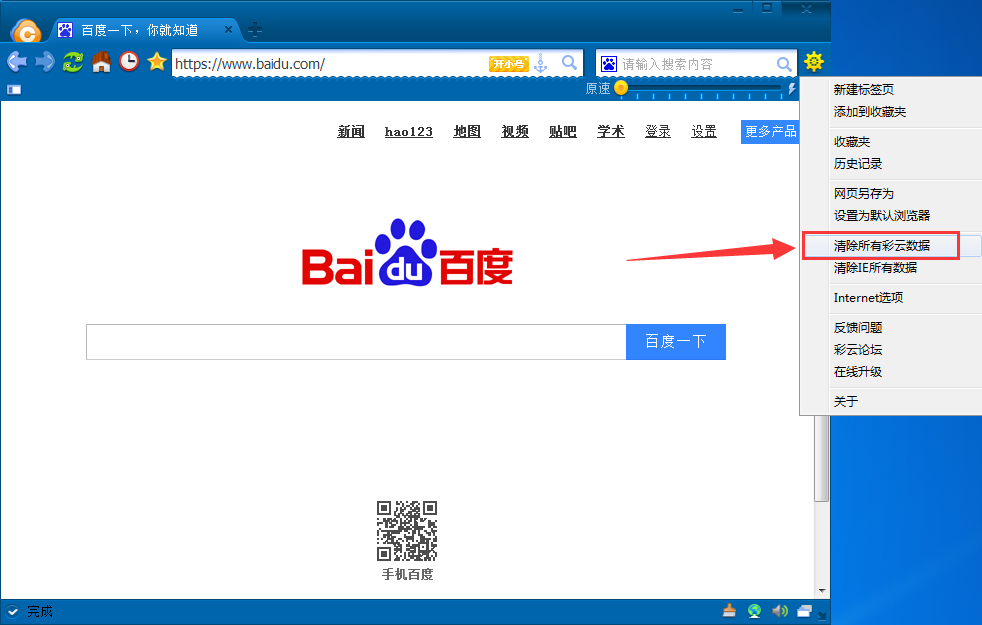
Task: Choose 清除IE所有数据 in the menu
Action: [x=876, y=267]
